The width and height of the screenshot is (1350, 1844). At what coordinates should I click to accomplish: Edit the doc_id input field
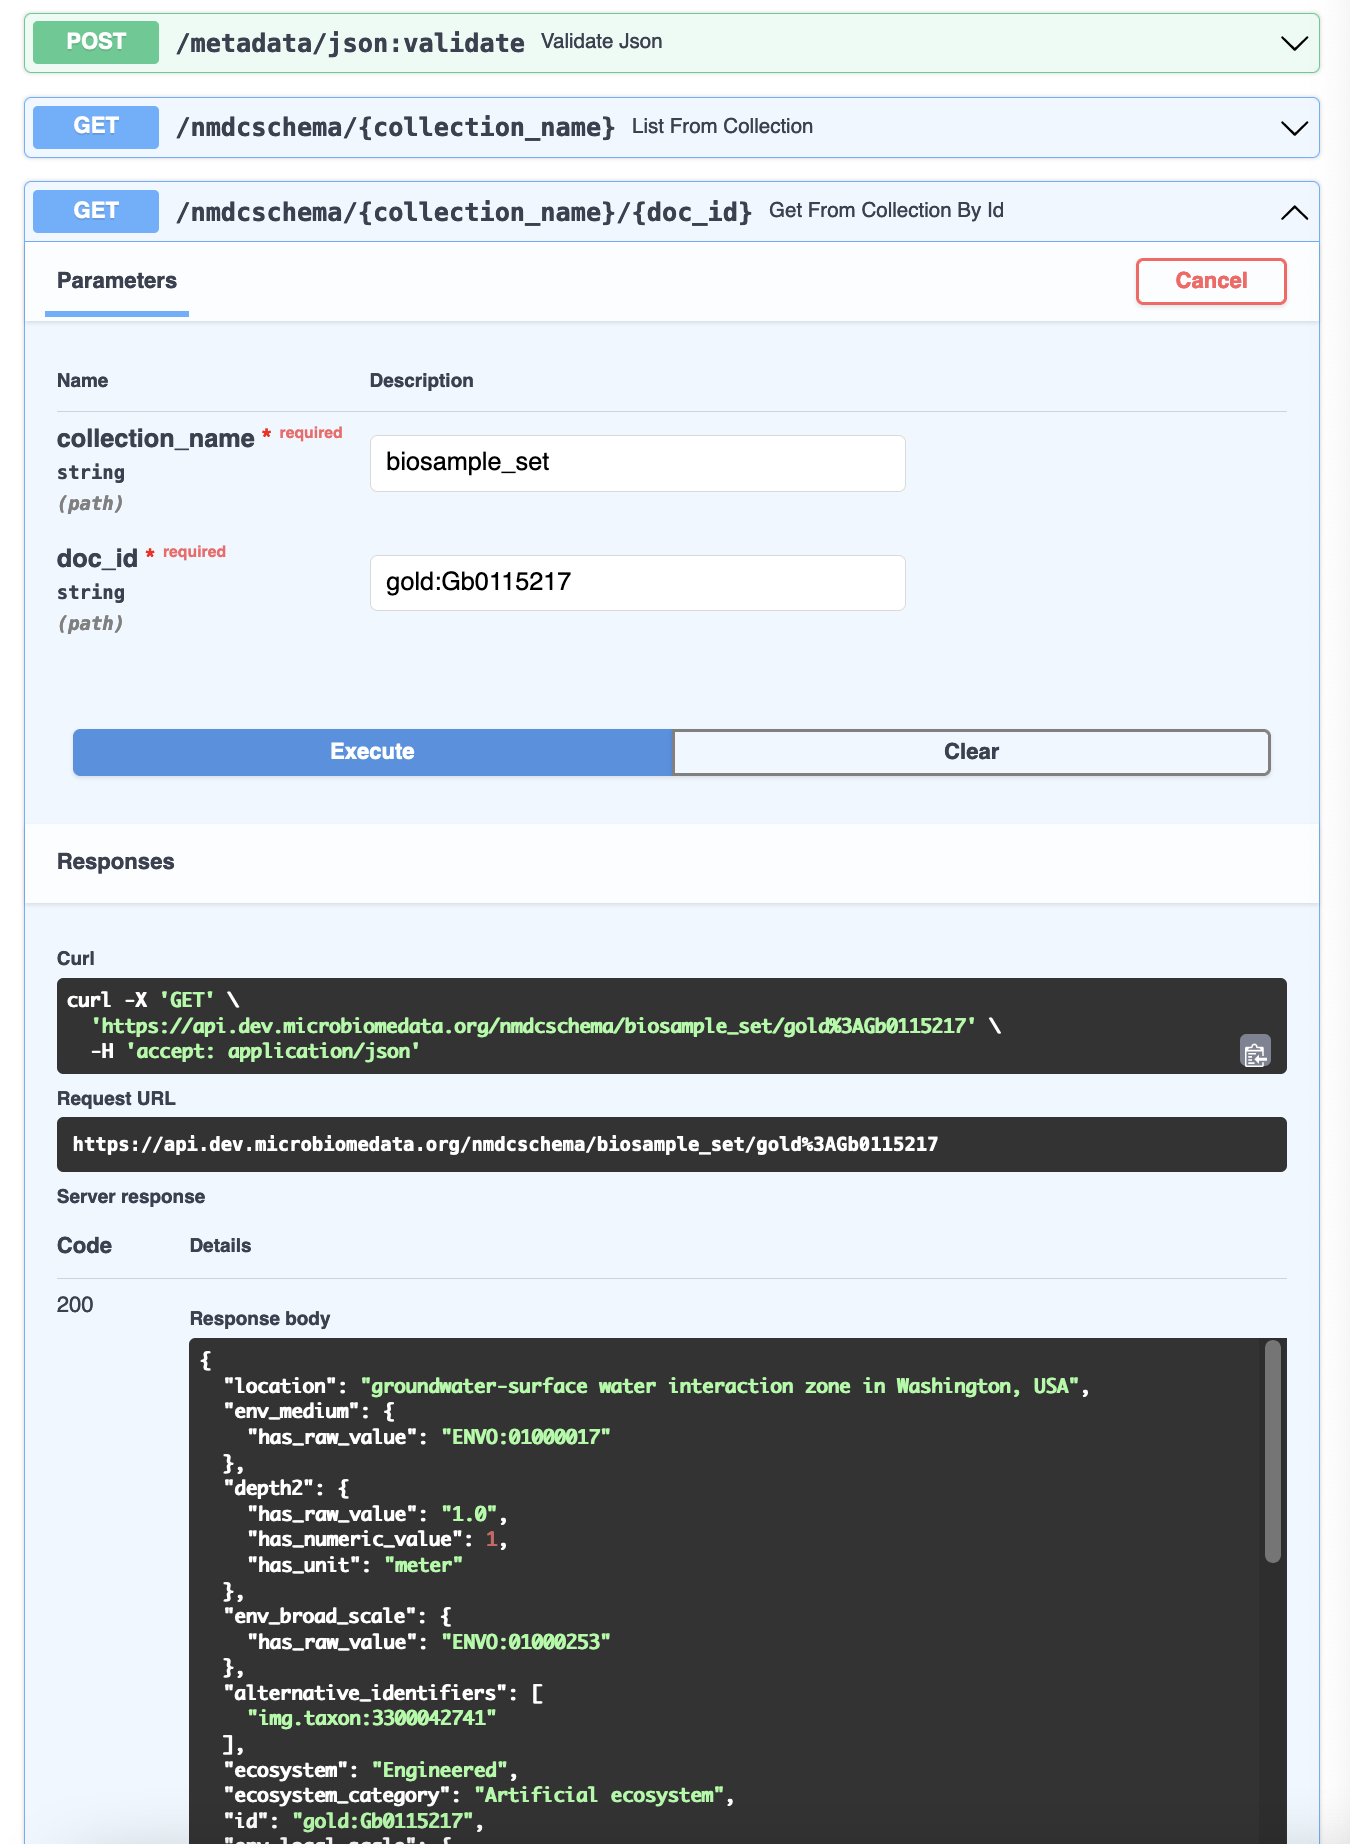pyautogui.click(x=638, y=583)
